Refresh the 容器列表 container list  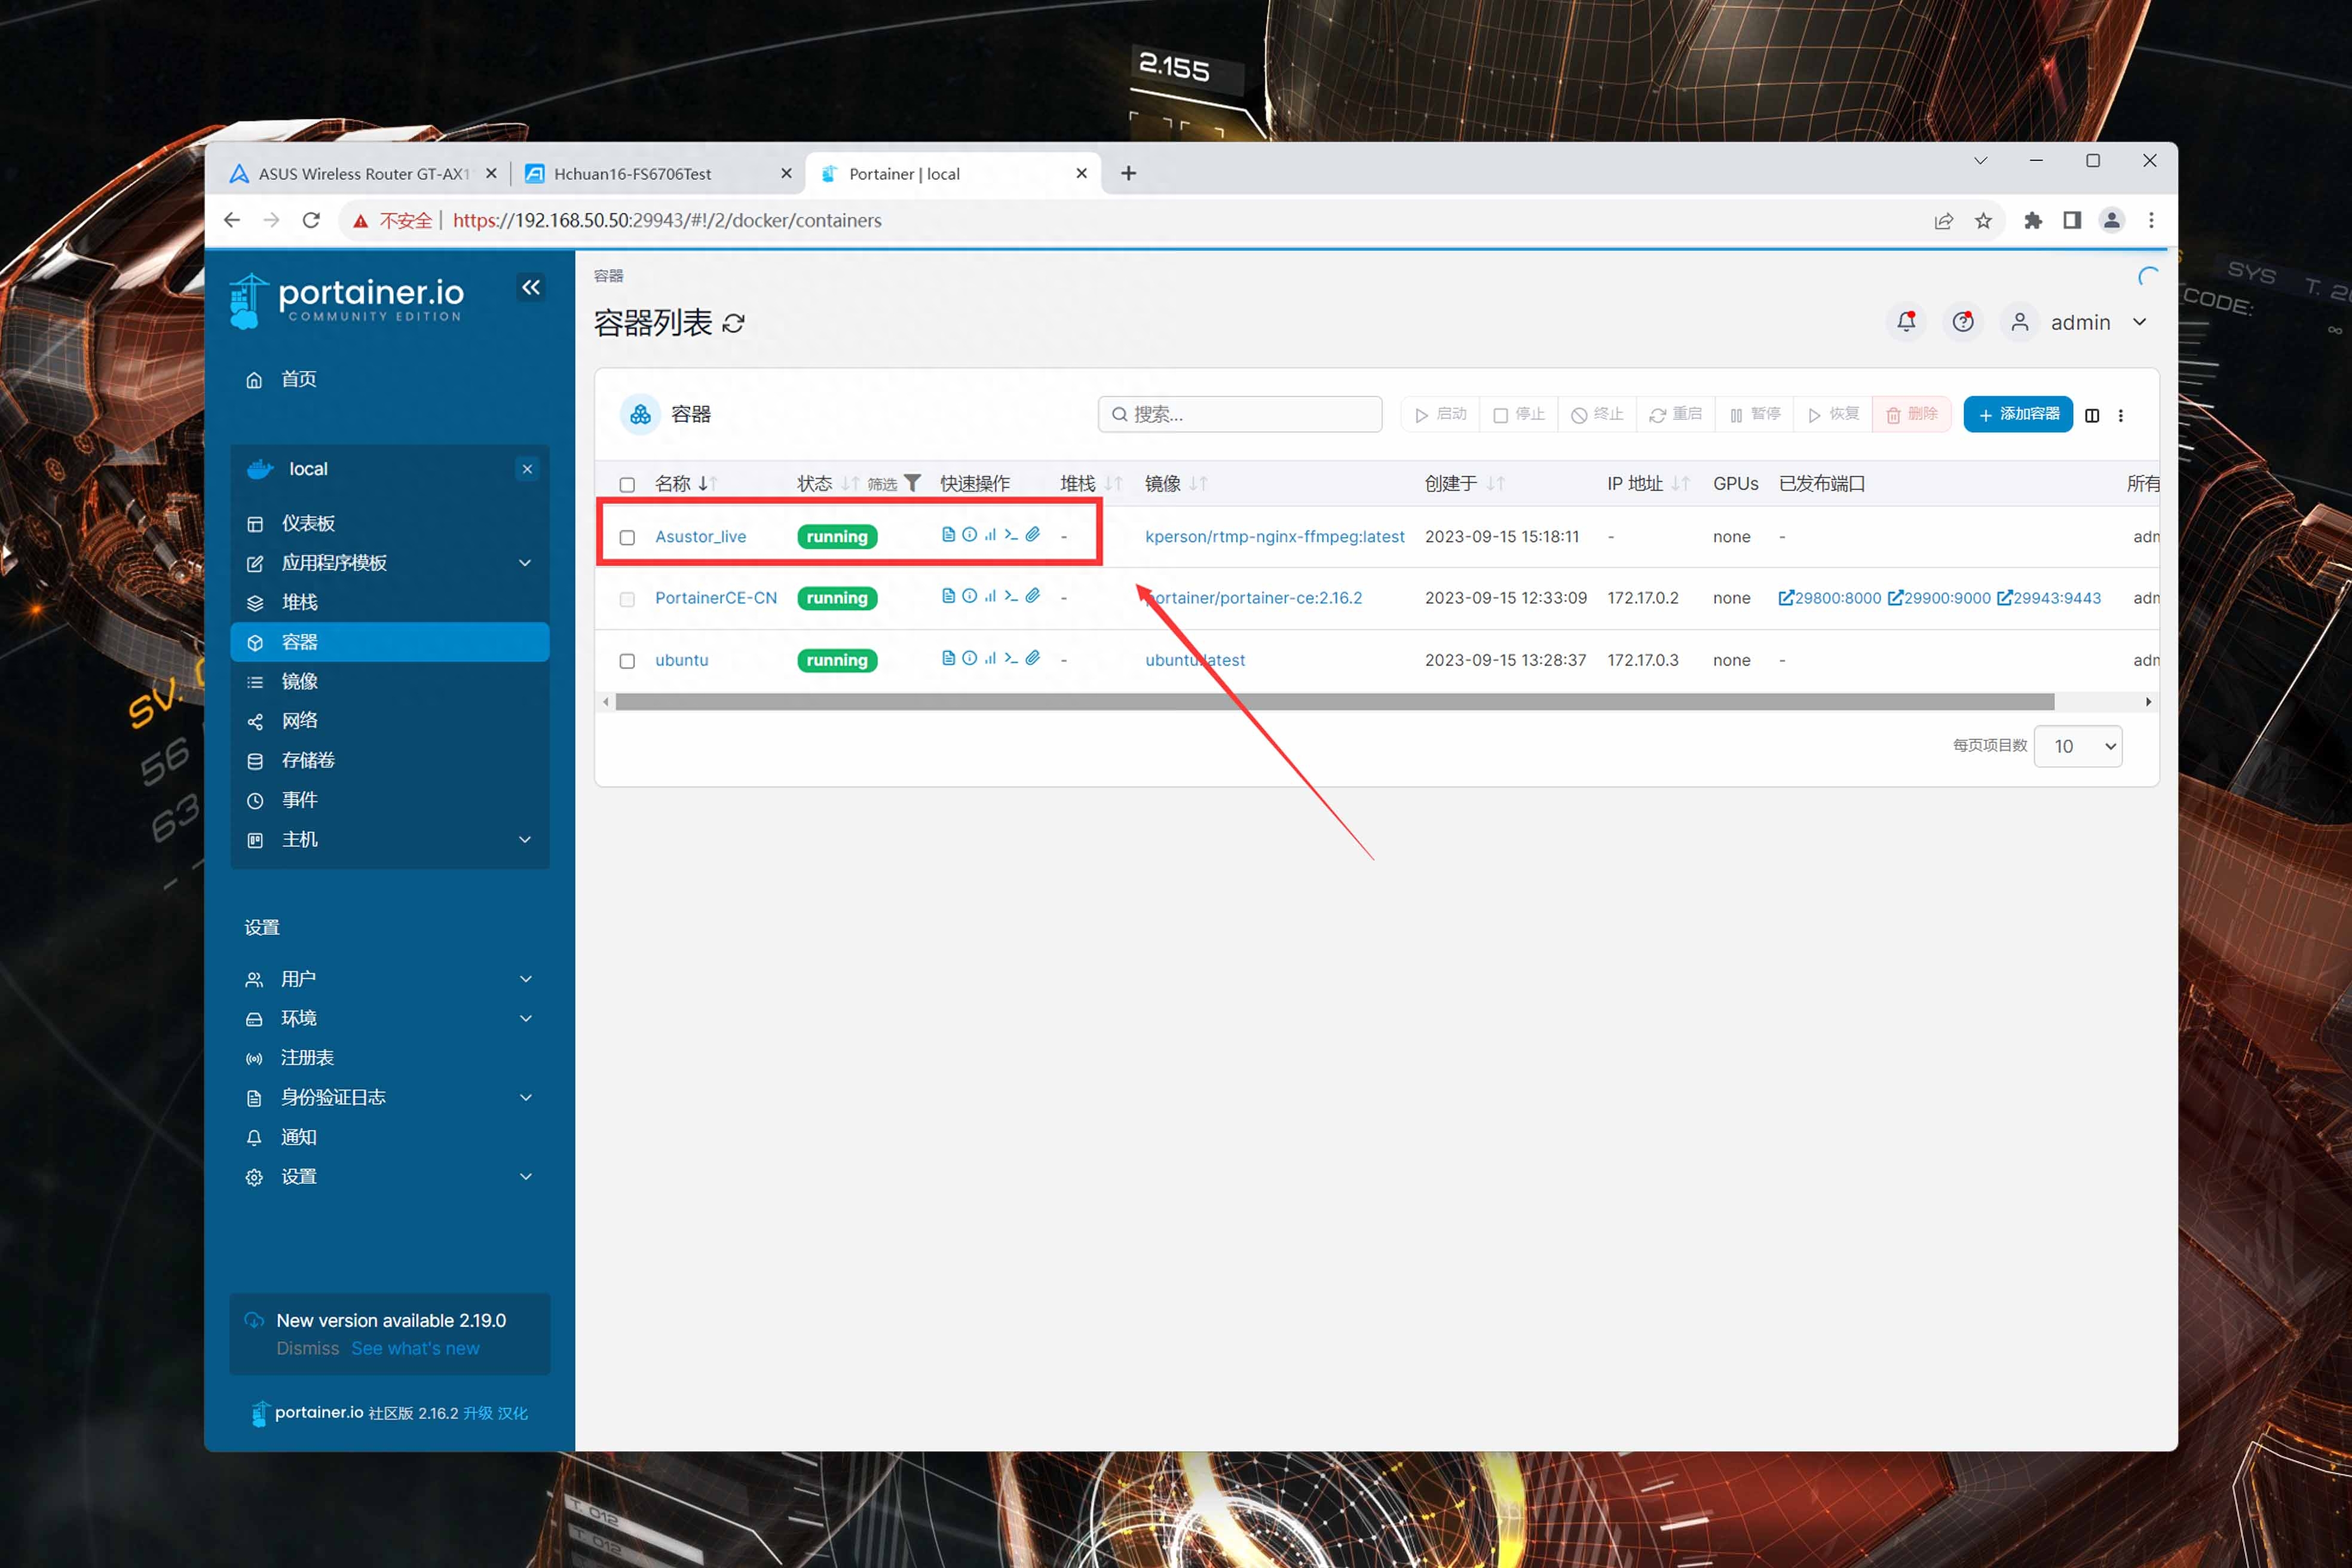click(x=734, y=323)
